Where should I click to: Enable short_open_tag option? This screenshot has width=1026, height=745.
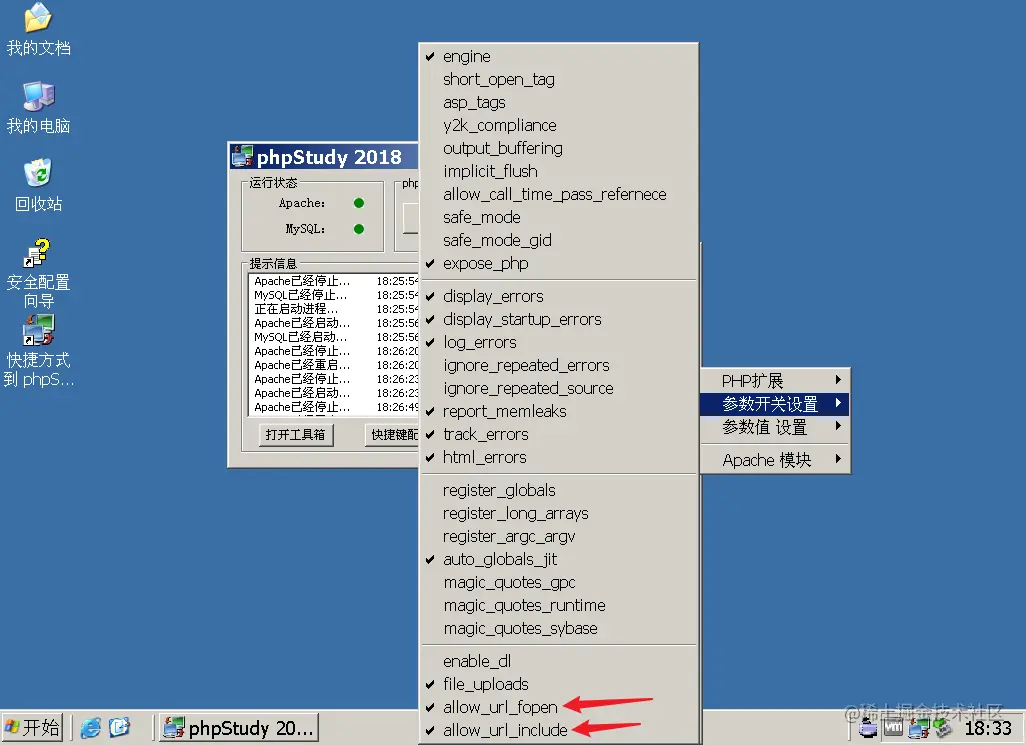pos(559,80)
